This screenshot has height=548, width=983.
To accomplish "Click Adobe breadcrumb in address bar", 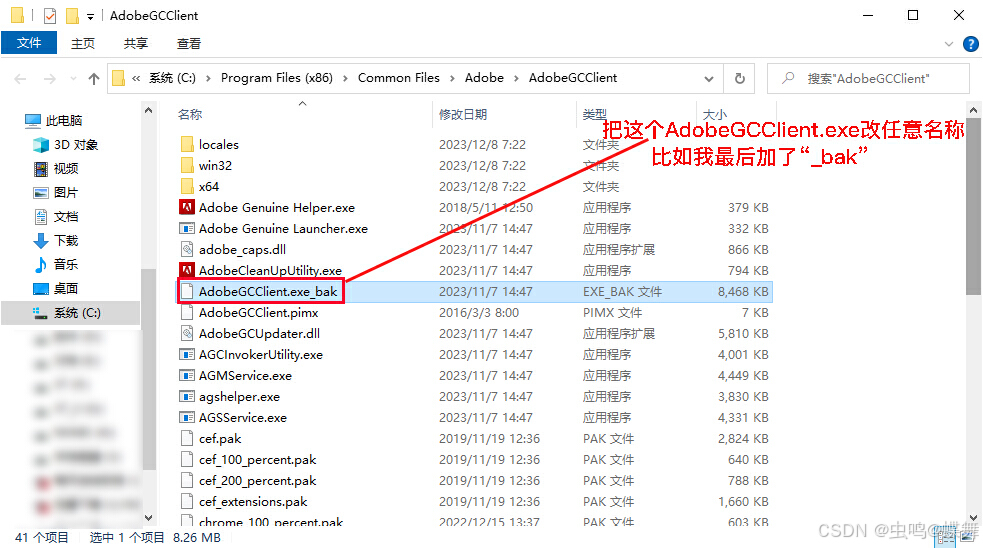I will [x=484, y=78].
